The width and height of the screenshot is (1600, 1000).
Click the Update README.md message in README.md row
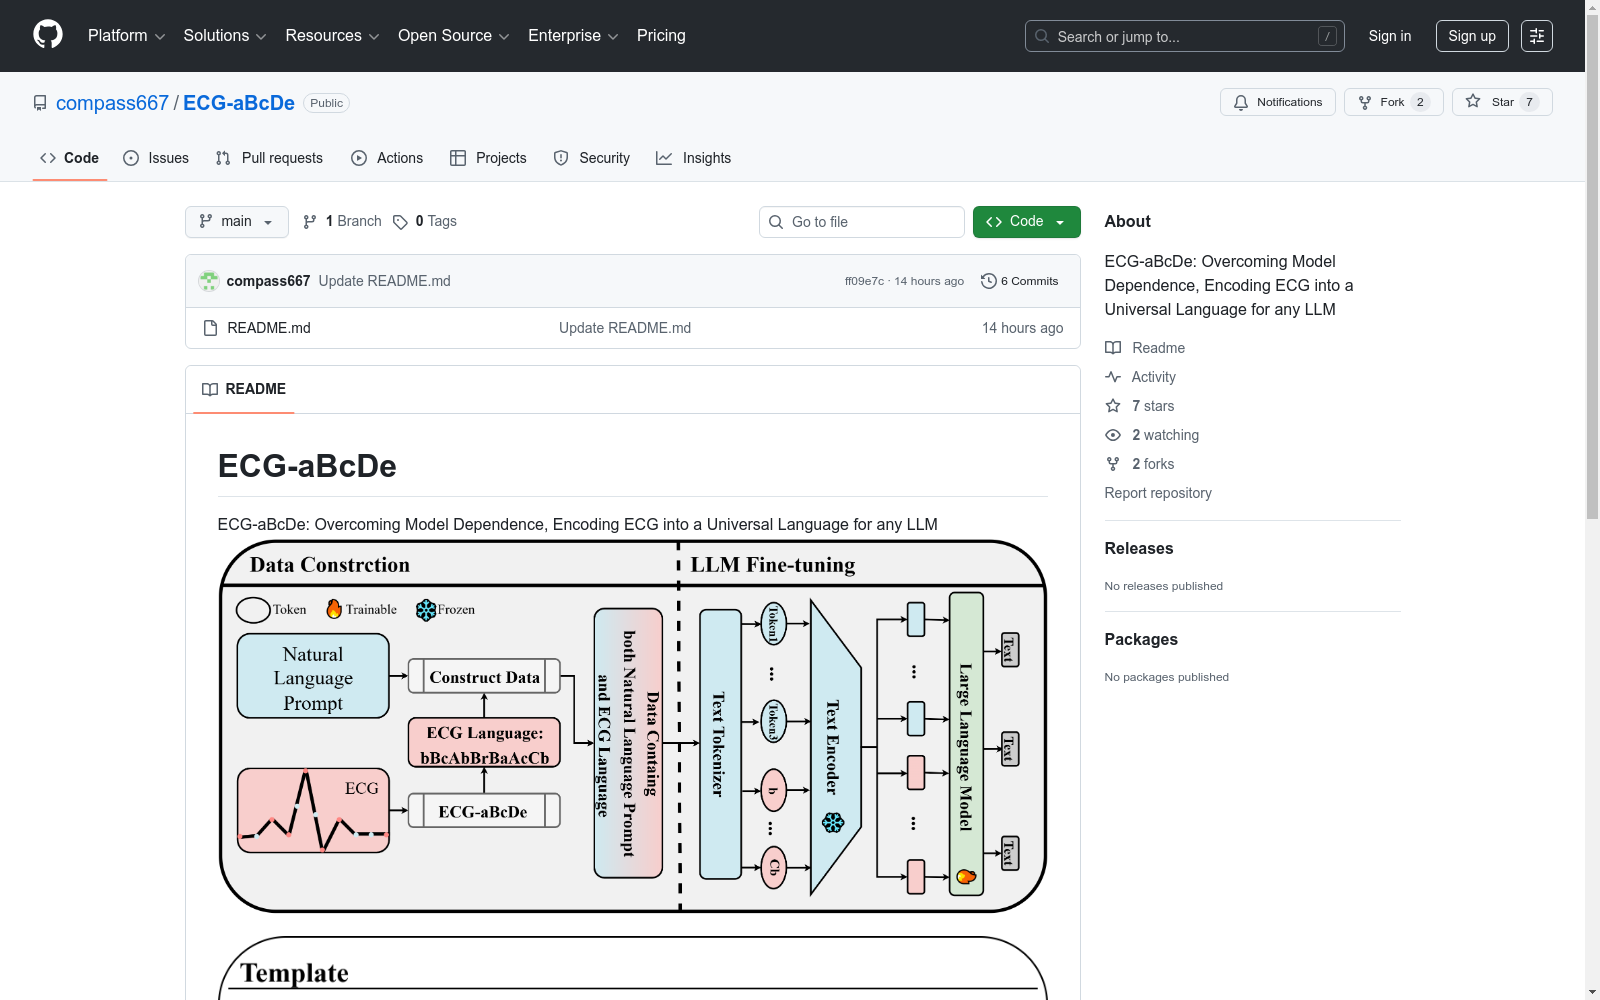click(625, 328)
